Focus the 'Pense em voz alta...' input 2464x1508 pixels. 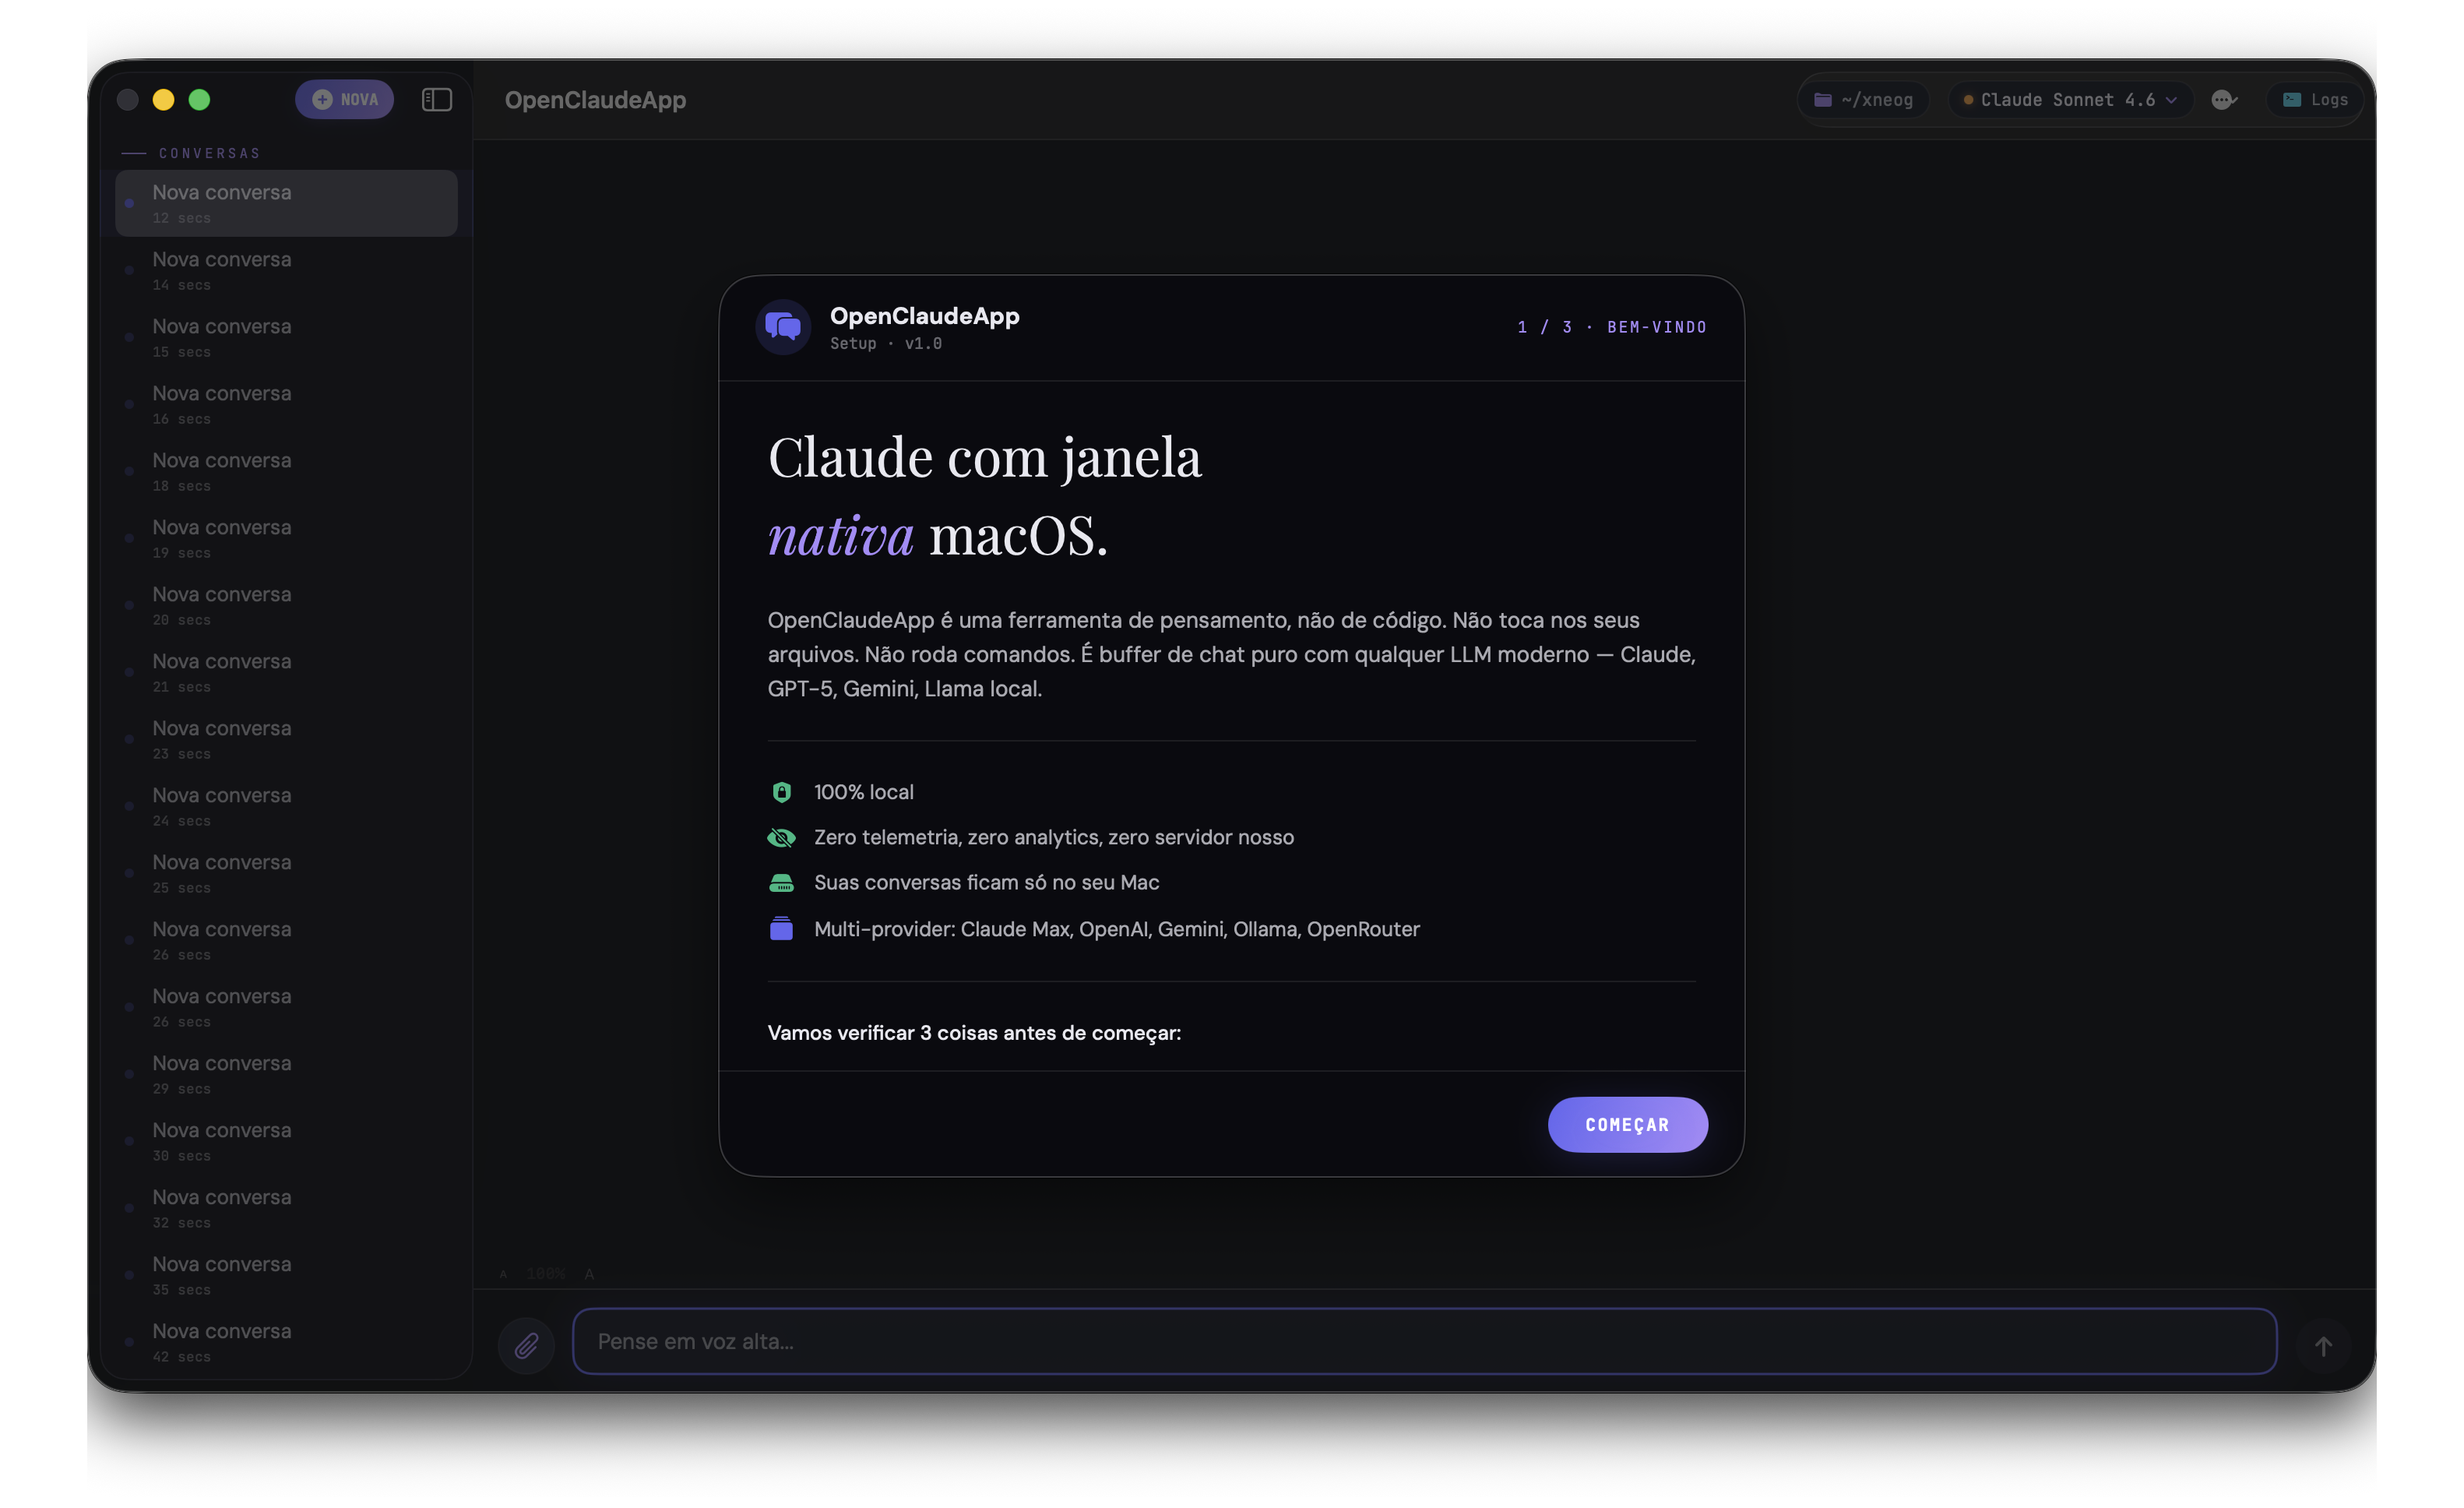tap(1424, 1341)
